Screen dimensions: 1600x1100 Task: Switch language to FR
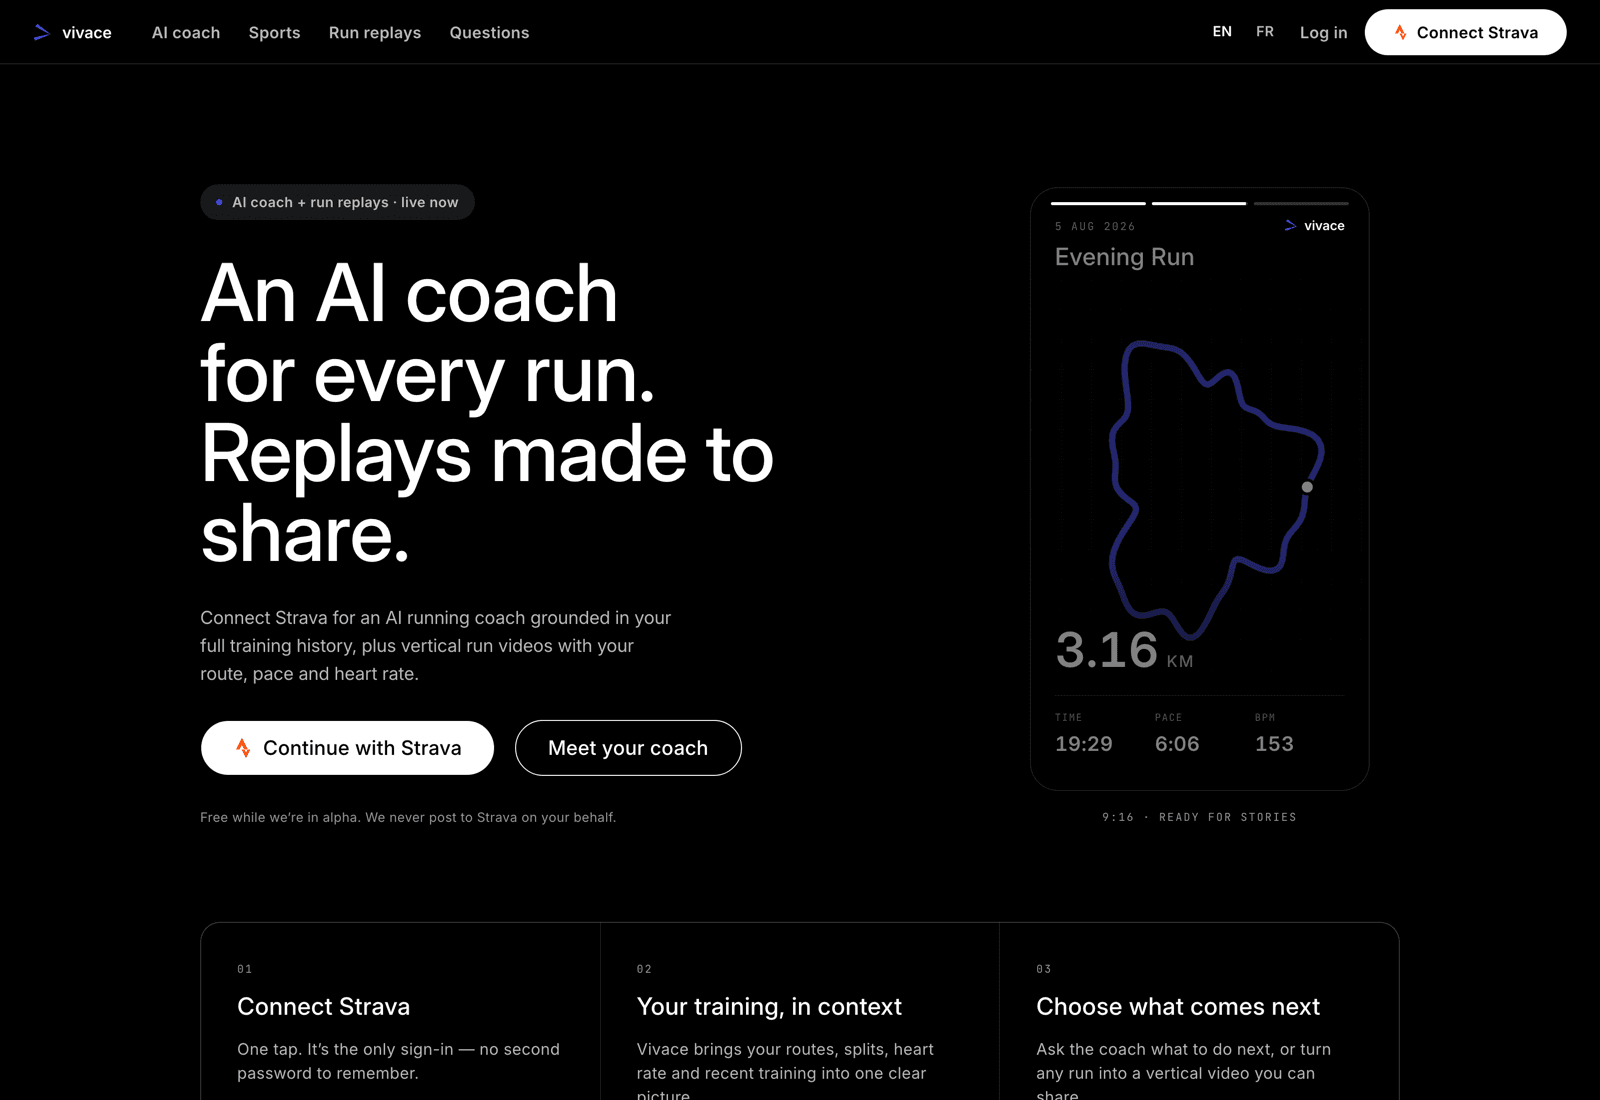(x=1265, y=32)
